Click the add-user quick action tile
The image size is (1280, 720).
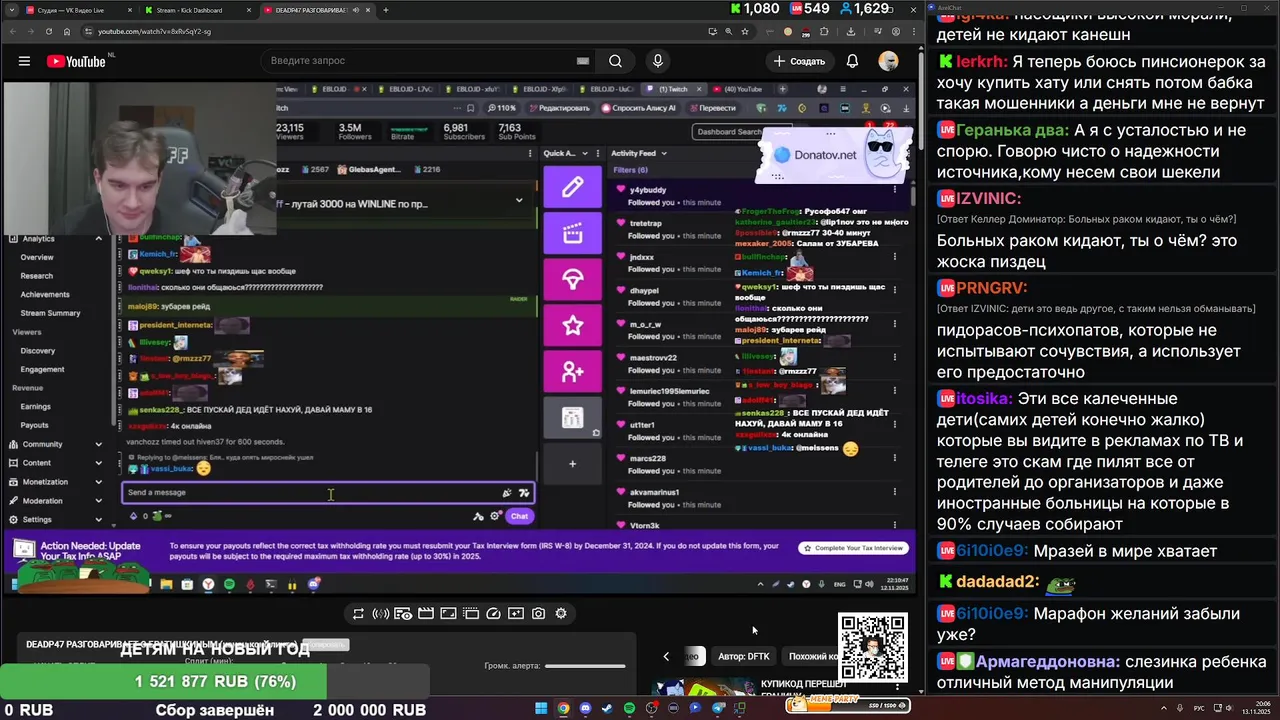pyautogui.click(x=572, y=372)
